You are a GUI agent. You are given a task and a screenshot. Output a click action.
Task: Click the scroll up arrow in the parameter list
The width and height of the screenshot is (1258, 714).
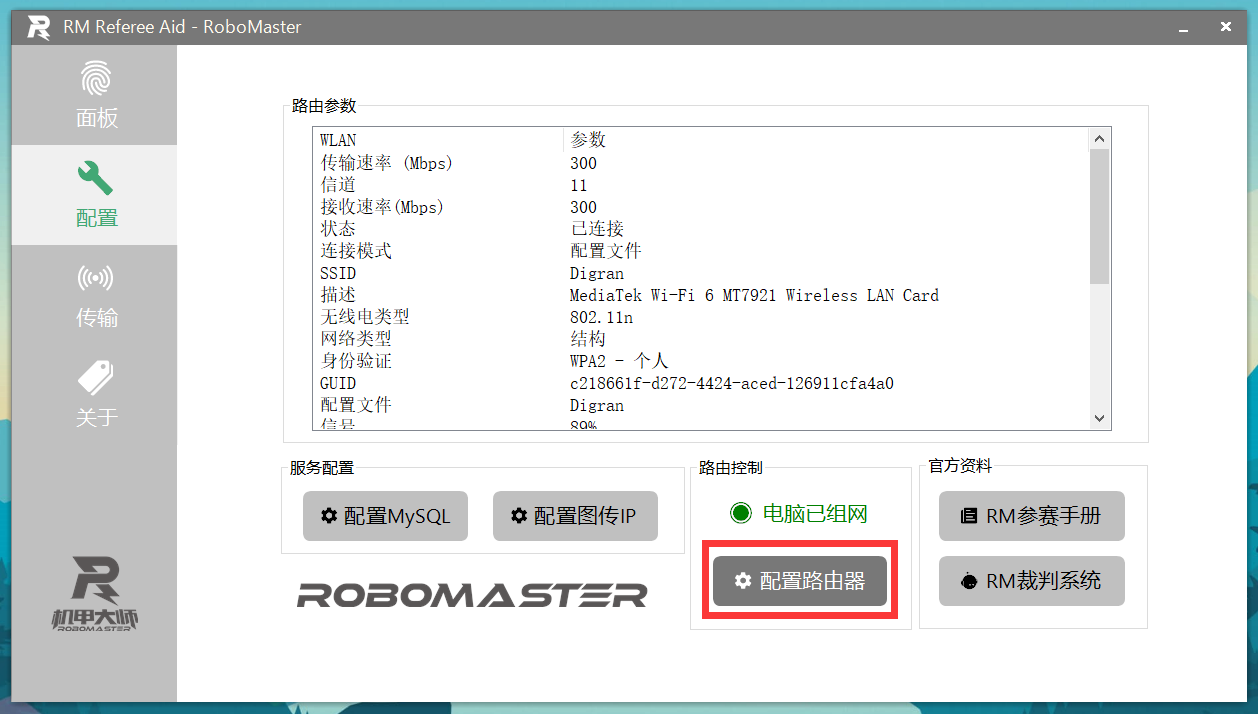[1099, 139]
